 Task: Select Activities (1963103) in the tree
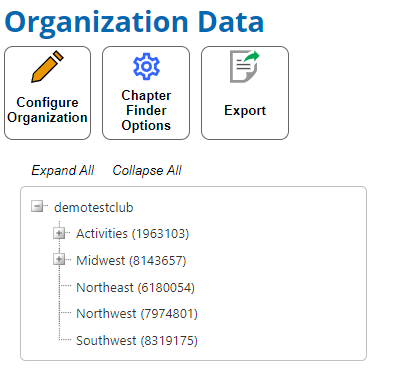[133, 234]
